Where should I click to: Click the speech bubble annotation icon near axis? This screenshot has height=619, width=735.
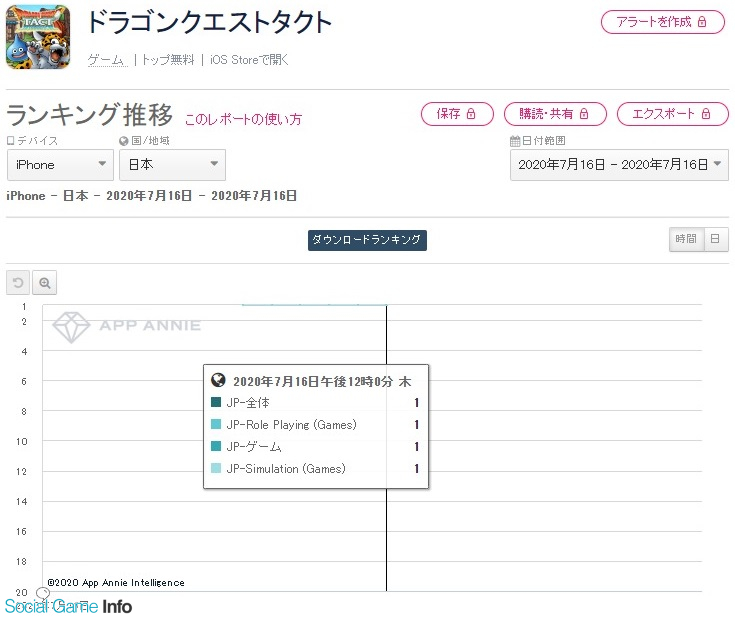click(43, 594)
